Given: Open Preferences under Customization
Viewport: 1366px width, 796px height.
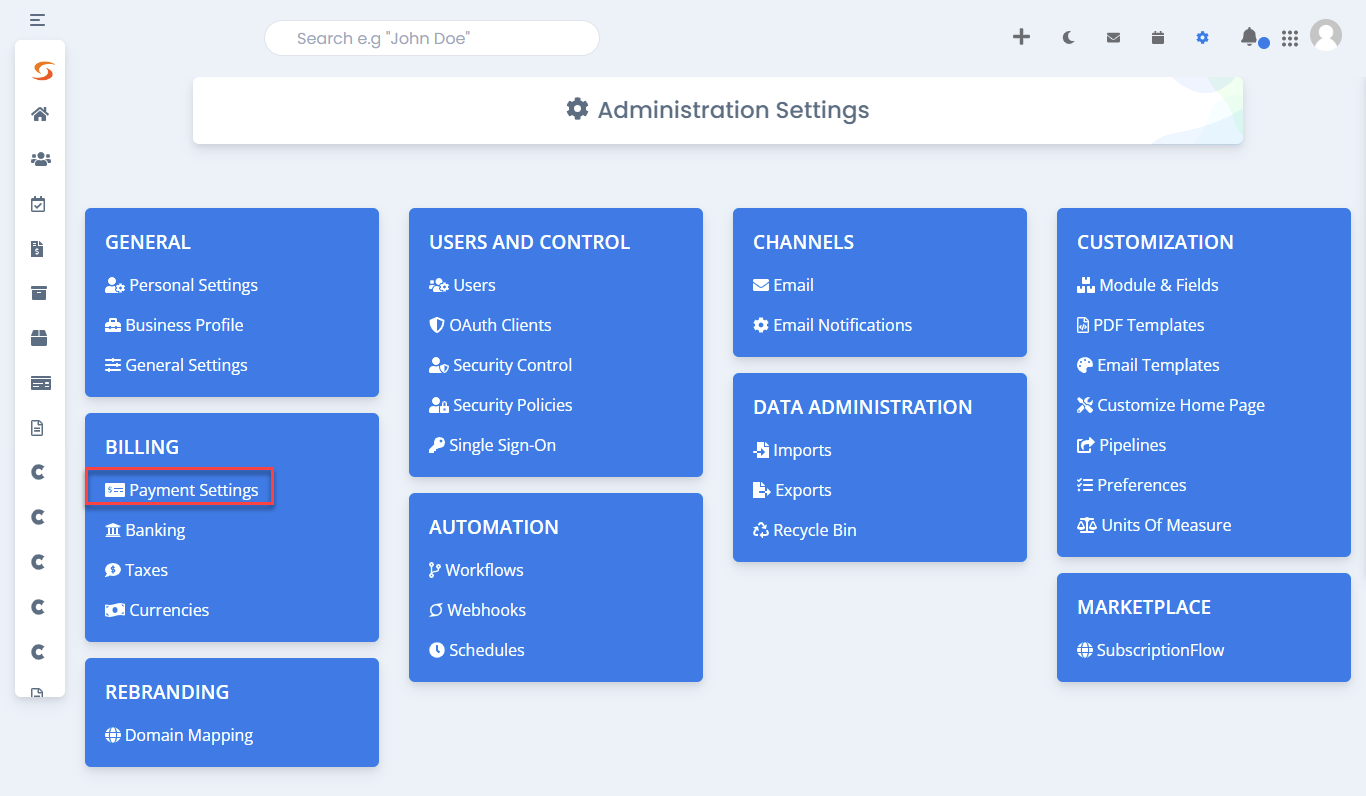Looking at the screenshot, I should (x=1132, y=485).
